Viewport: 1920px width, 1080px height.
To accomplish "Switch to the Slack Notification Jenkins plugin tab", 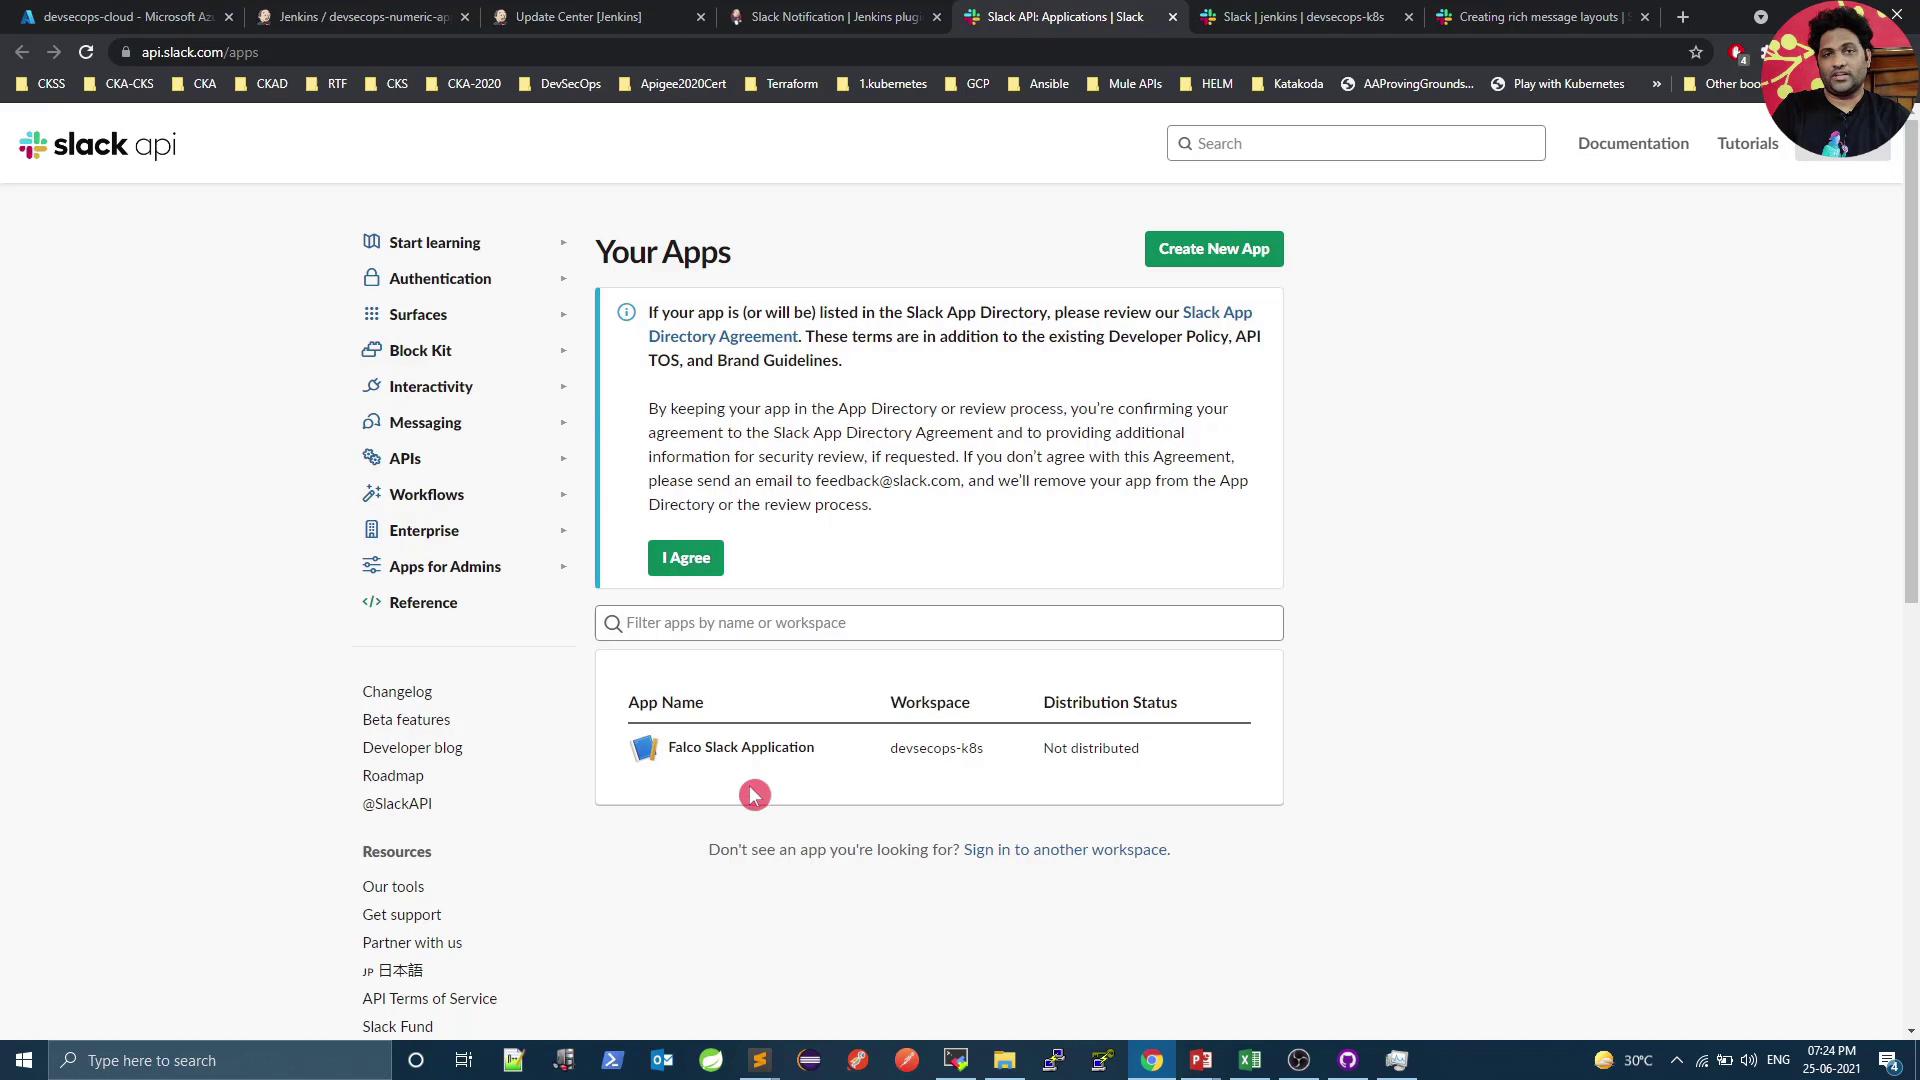I will point(835,17).
